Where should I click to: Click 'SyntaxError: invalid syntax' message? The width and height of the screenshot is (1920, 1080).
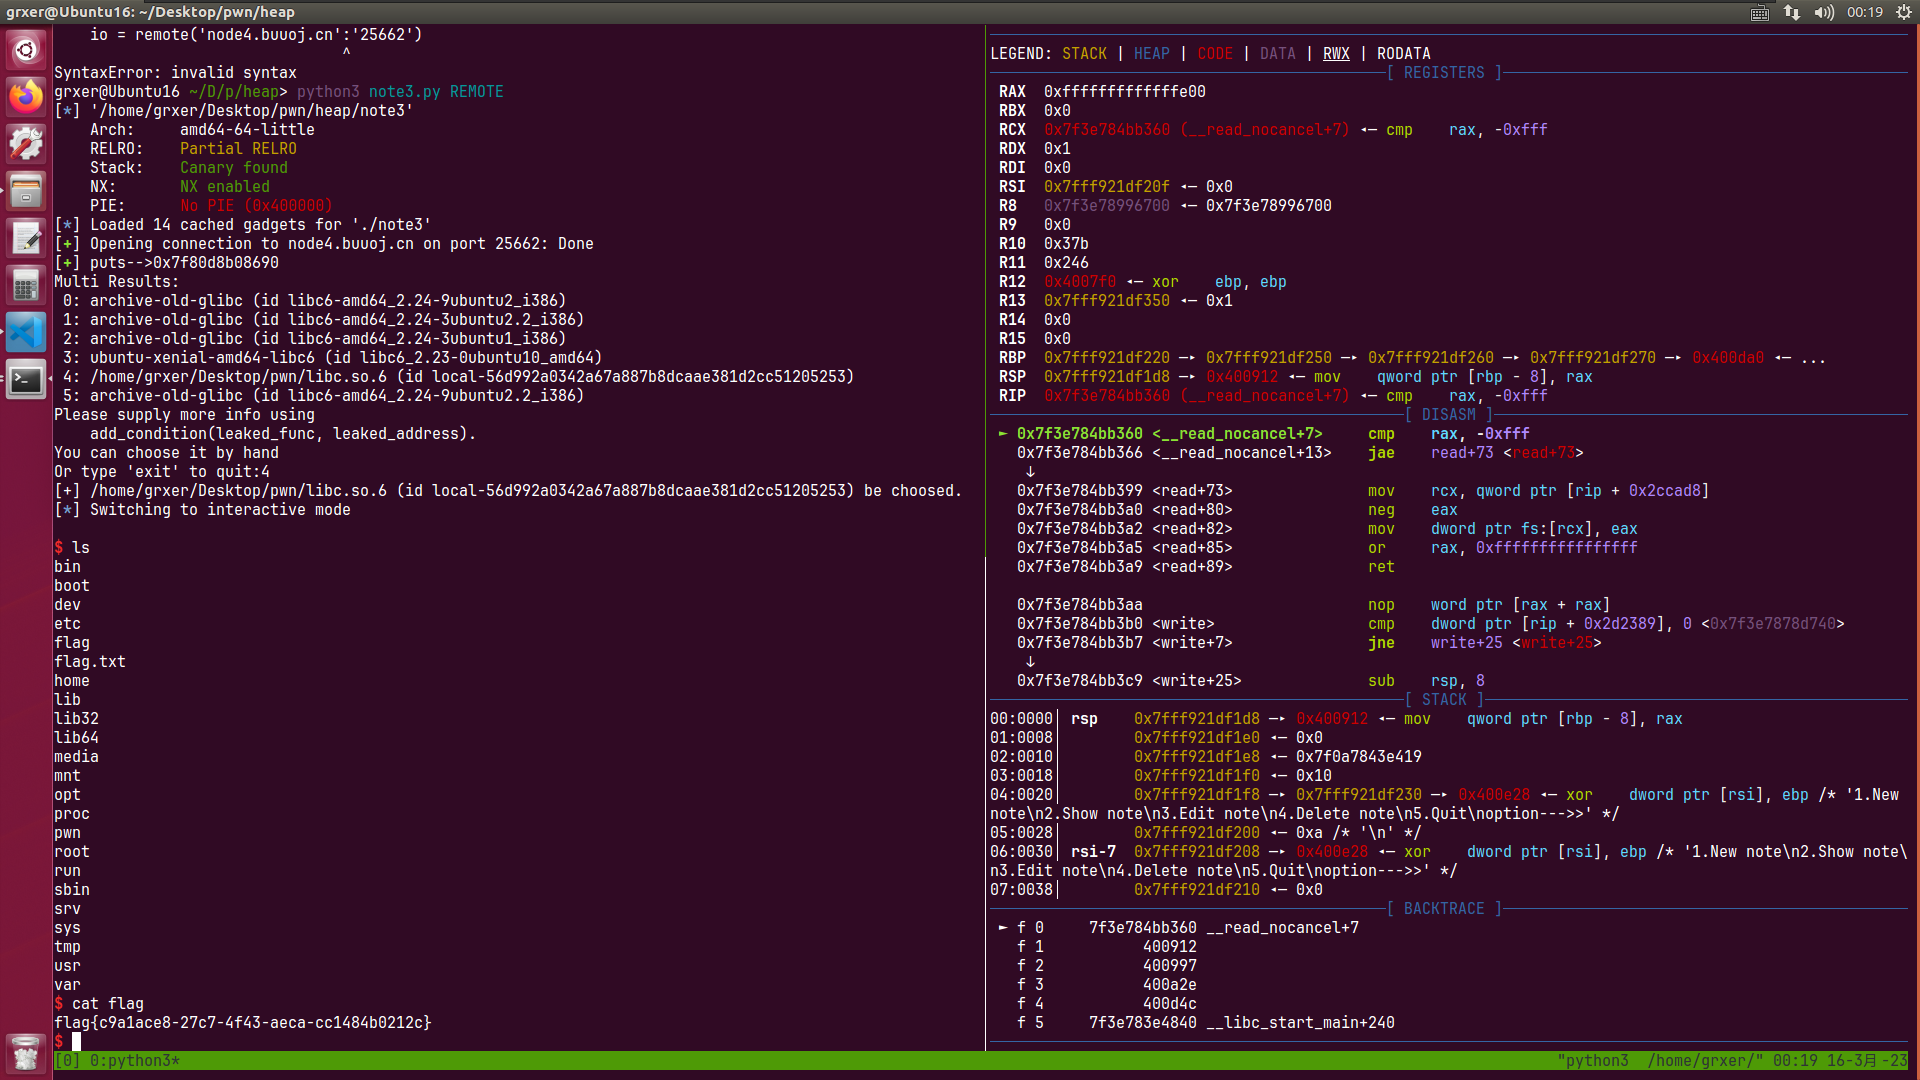(175, 73)
